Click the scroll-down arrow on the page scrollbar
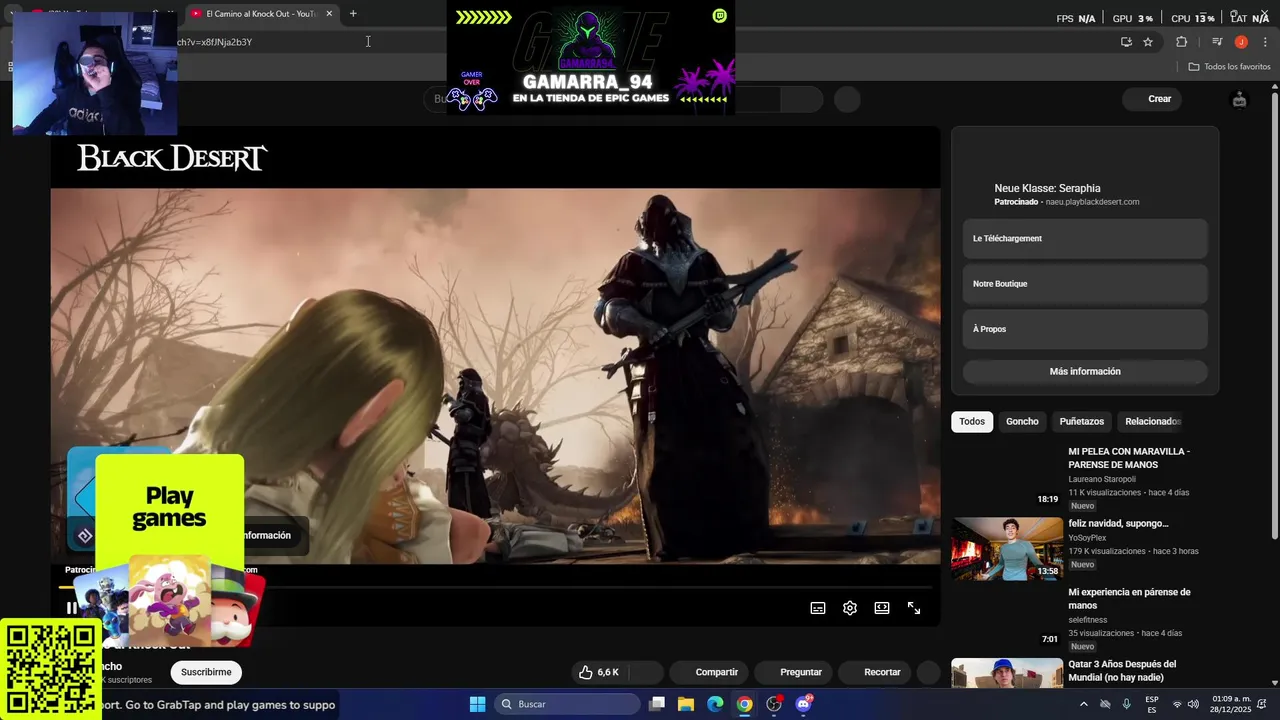This screenshot has width=1280, height=720. [1274, 683]
